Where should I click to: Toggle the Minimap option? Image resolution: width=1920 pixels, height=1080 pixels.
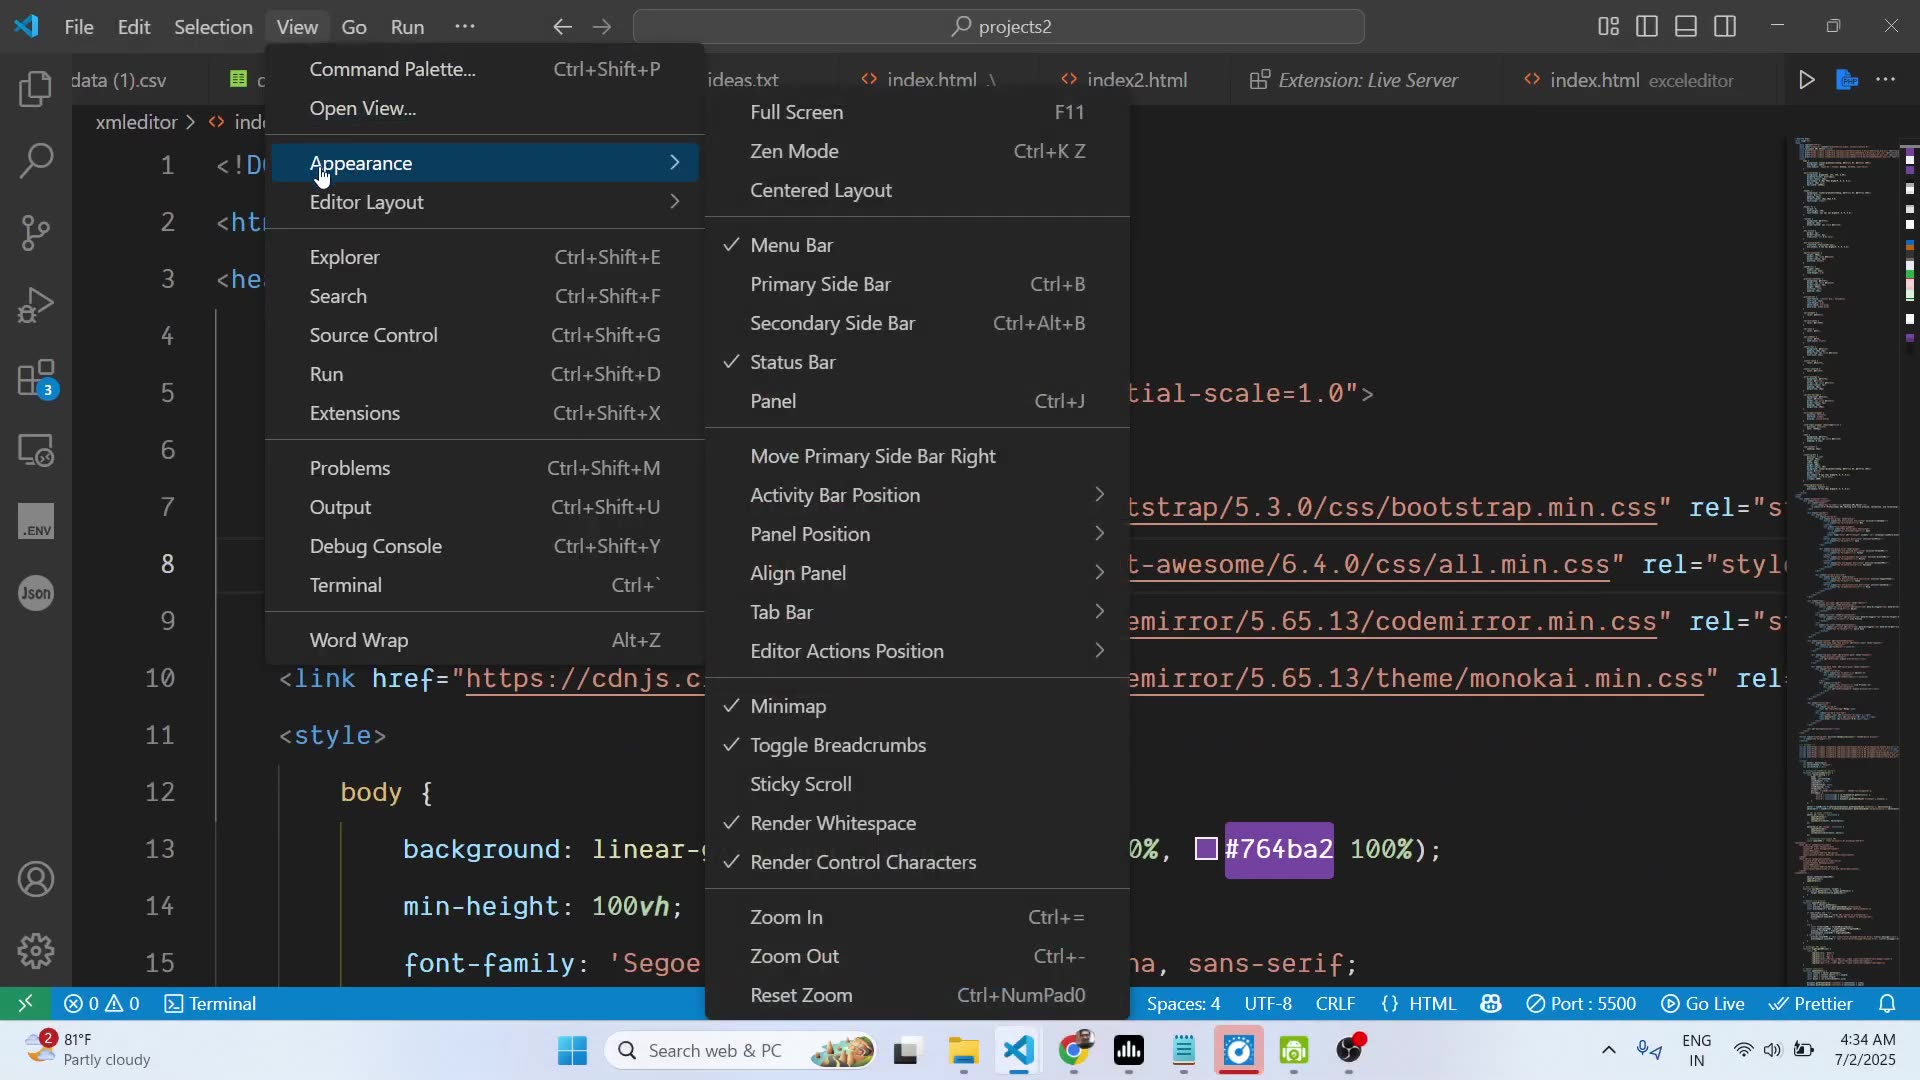(917, 706)
